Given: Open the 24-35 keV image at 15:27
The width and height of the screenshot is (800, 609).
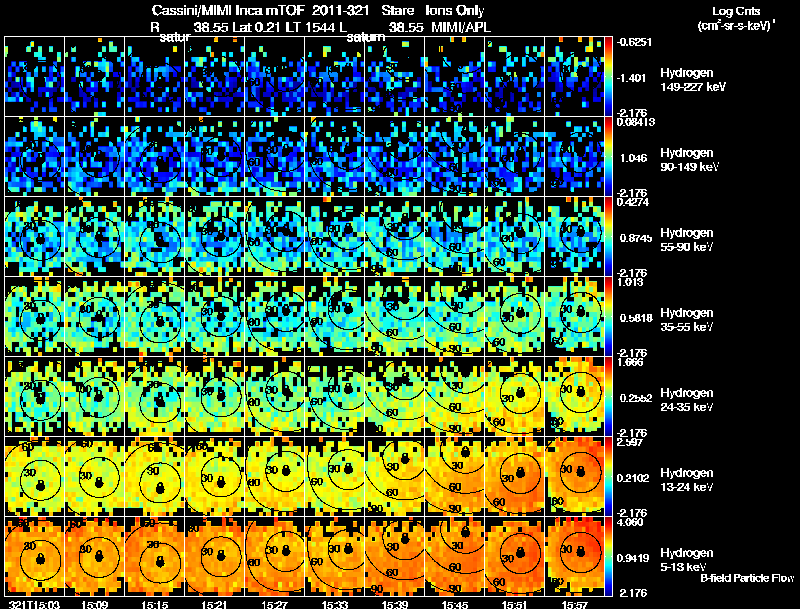Looking at the screenshot, I should coord(274,397).
